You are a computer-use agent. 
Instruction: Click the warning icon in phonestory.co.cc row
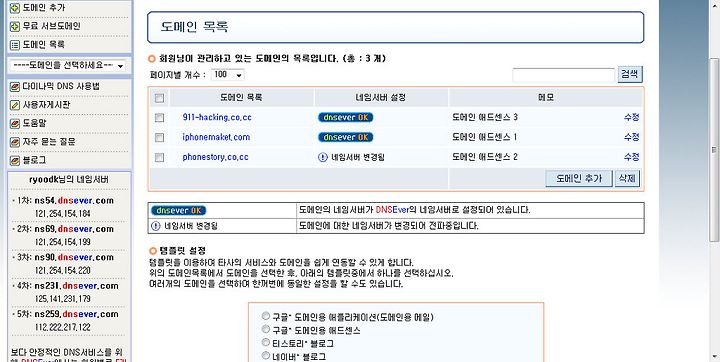[323, 157]
